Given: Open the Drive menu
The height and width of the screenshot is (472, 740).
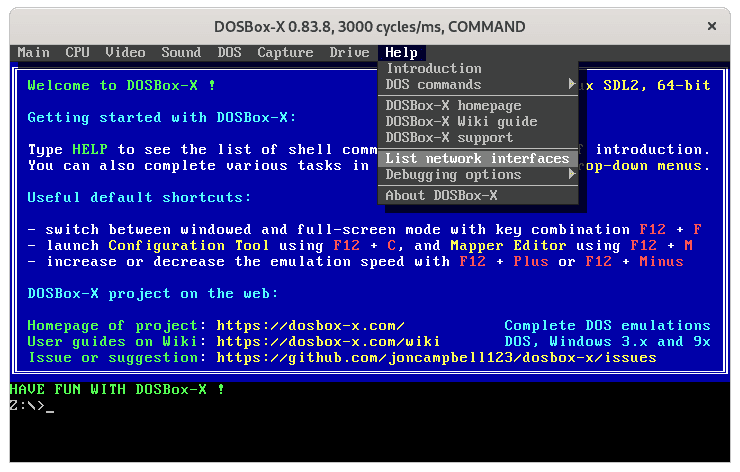Looking at the screenshot, I should pyautogui.click(x=349, y=52).
